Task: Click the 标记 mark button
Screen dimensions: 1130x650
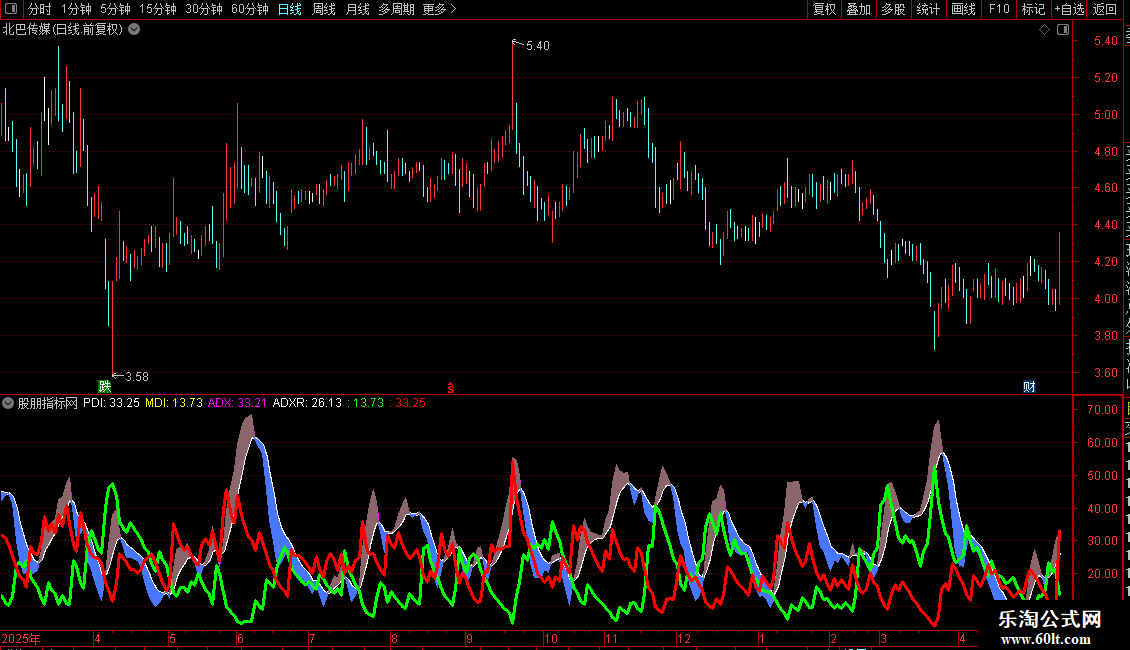Action: point(1033,9)
